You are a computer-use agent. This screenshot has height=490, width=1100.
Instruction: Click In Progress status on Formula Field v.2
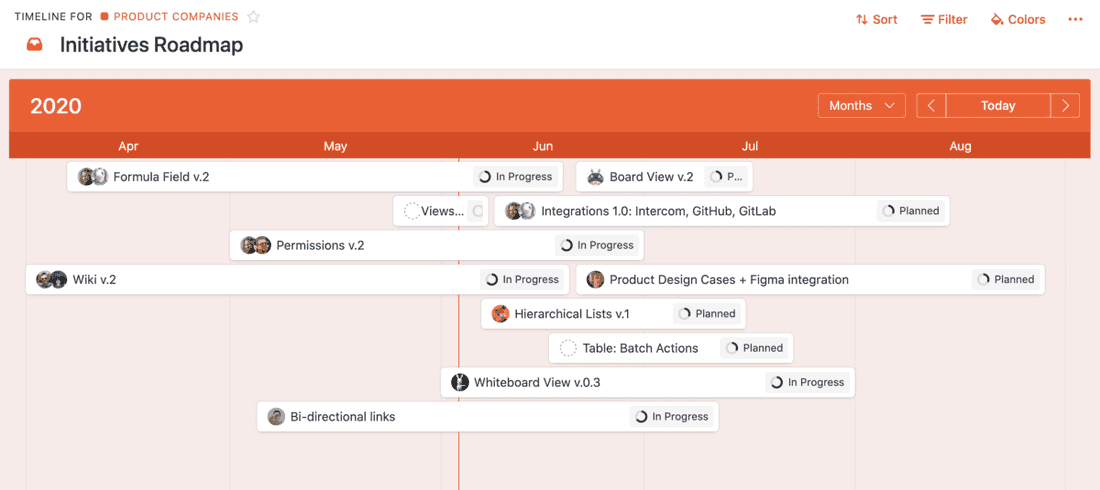click(x=516, y=177)
